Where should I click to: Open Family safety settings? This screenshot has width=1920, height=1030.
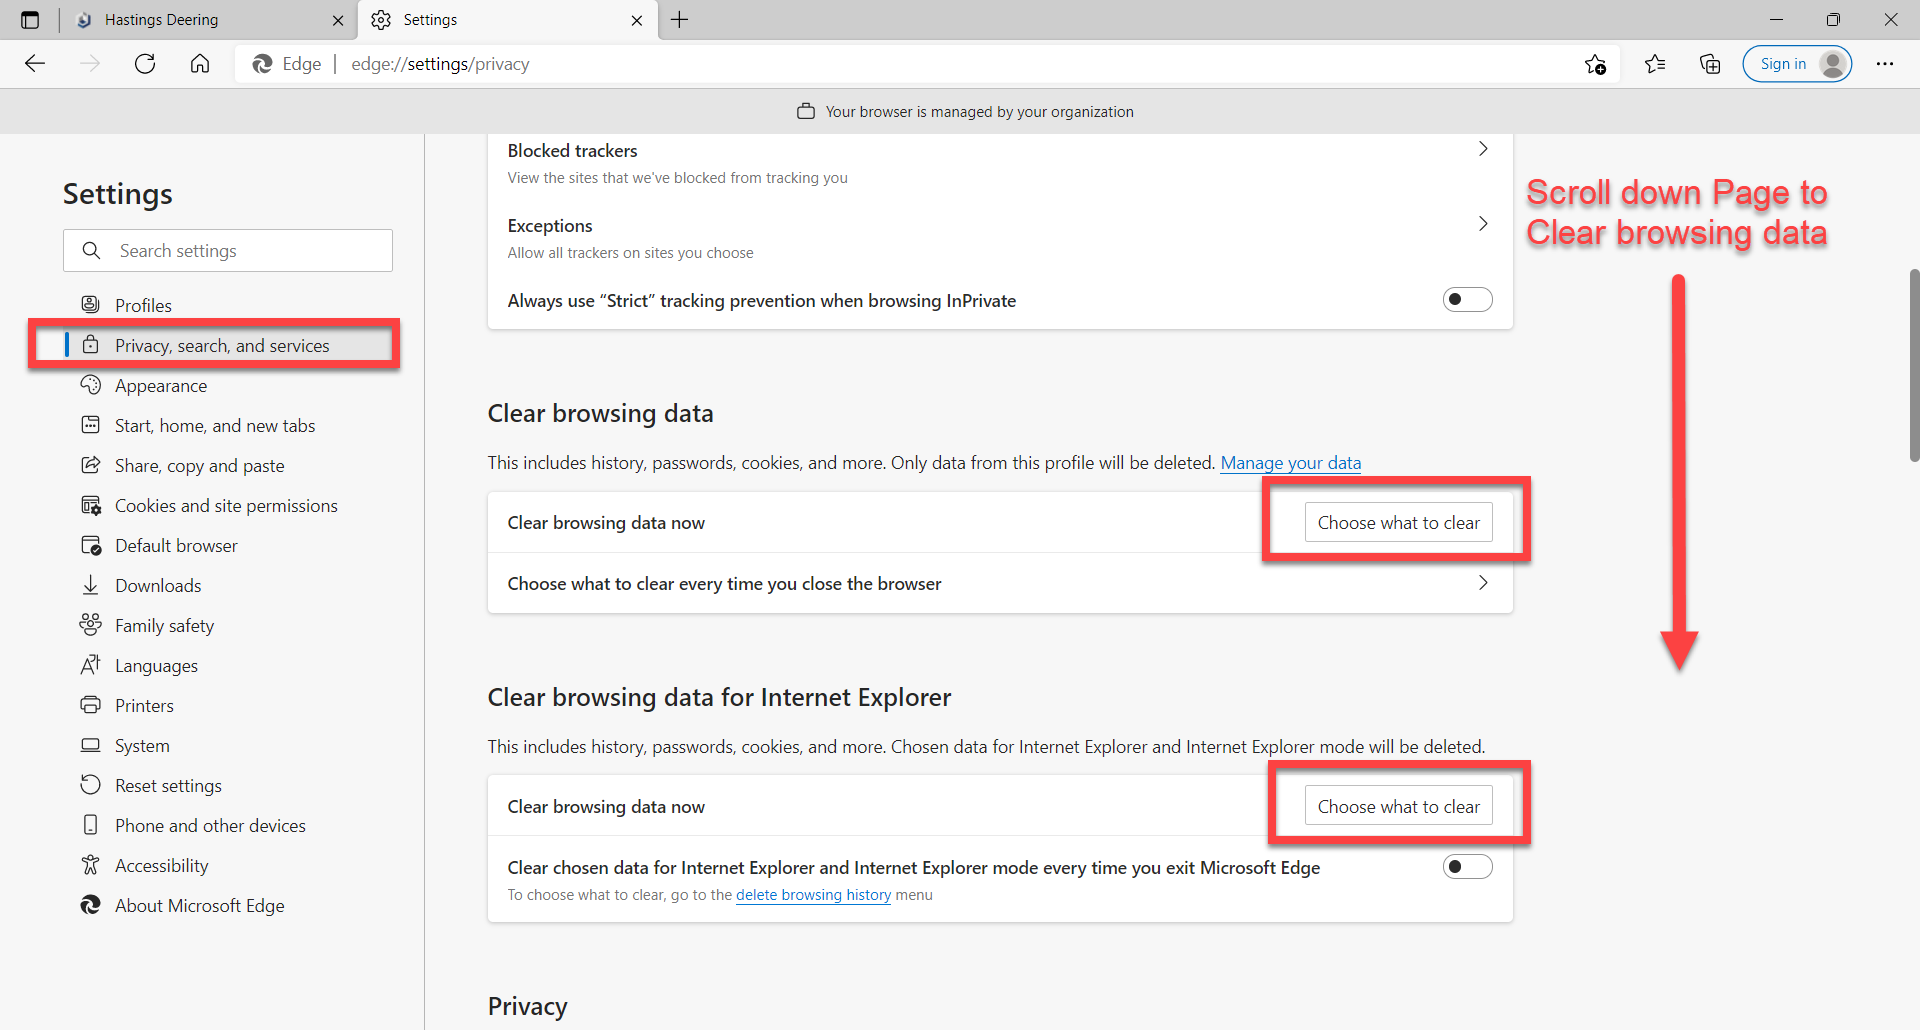163,625
